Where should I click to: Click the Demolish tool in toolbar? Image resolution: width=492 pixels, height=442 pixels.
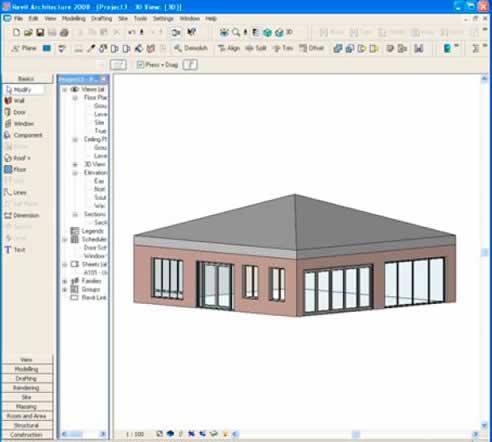pyautogui.click(x=191, y=48)
